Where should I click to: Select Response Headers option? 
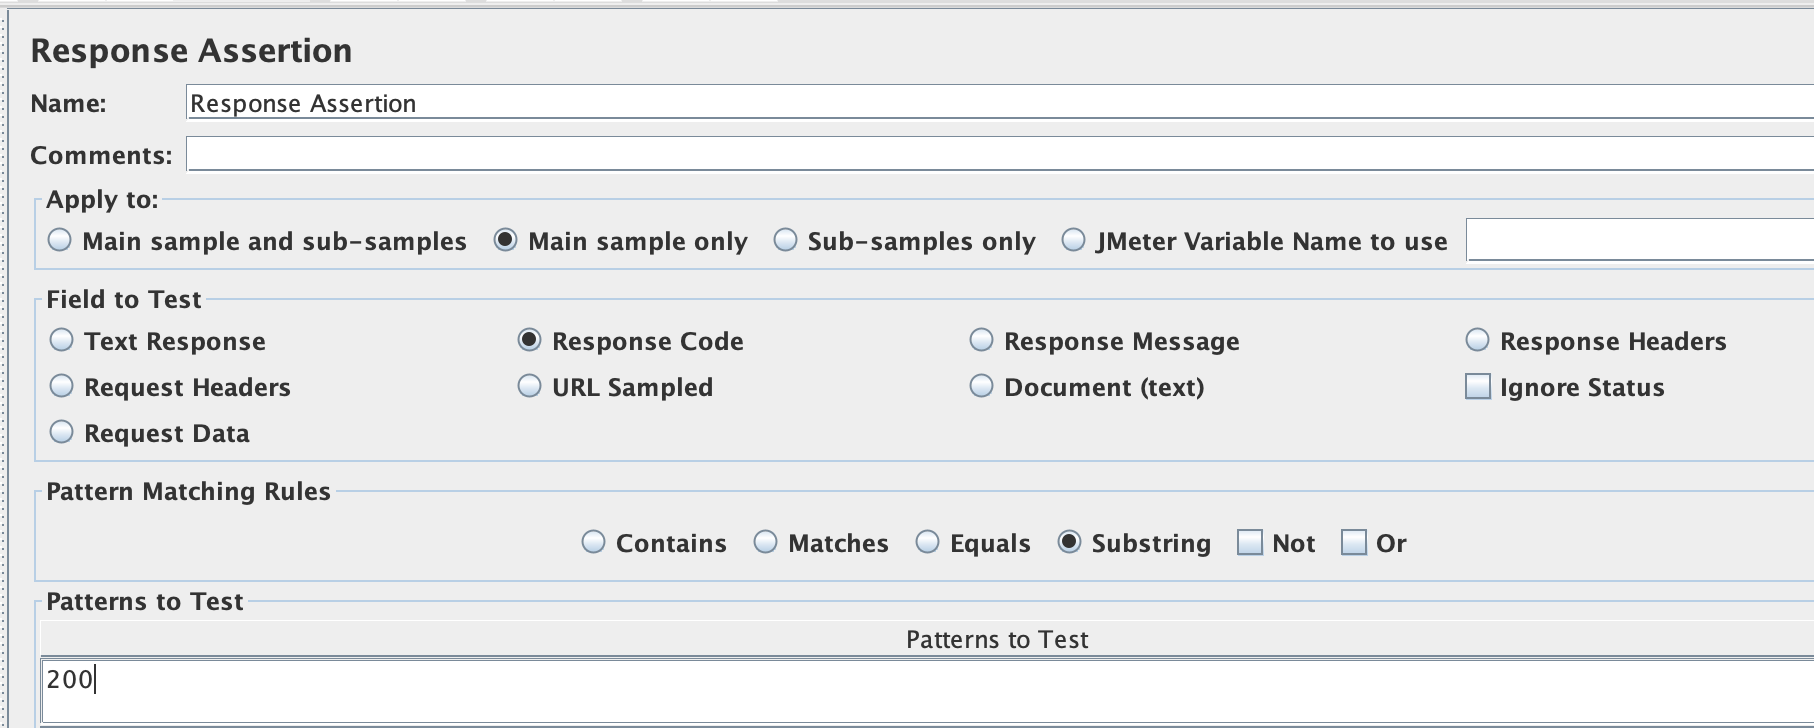(x=1478, y=341)
